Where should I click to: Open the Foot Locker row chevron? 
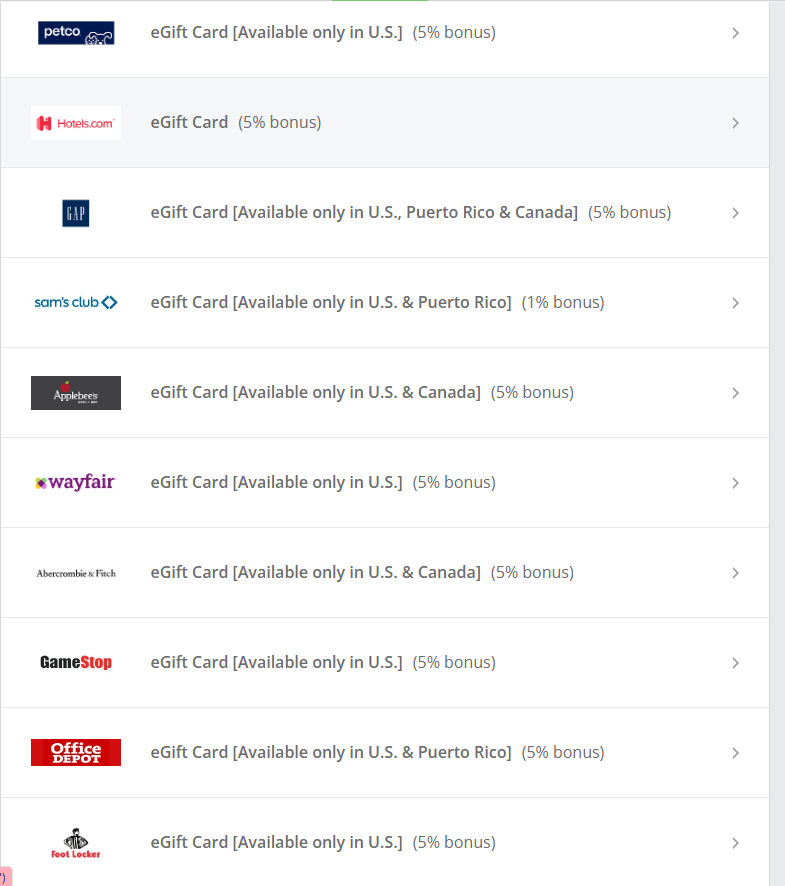(735, 843)
